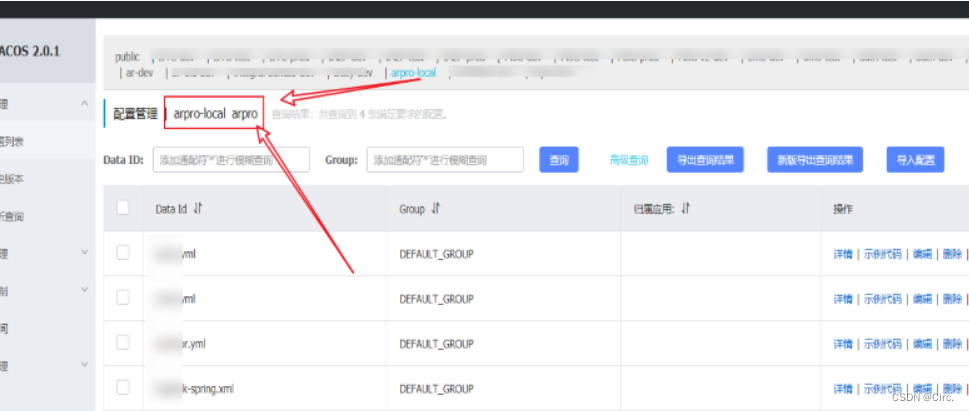Click 编辑 for the er.yml row
Viewport: 969px width, 411px height.
tap(922, 344)
